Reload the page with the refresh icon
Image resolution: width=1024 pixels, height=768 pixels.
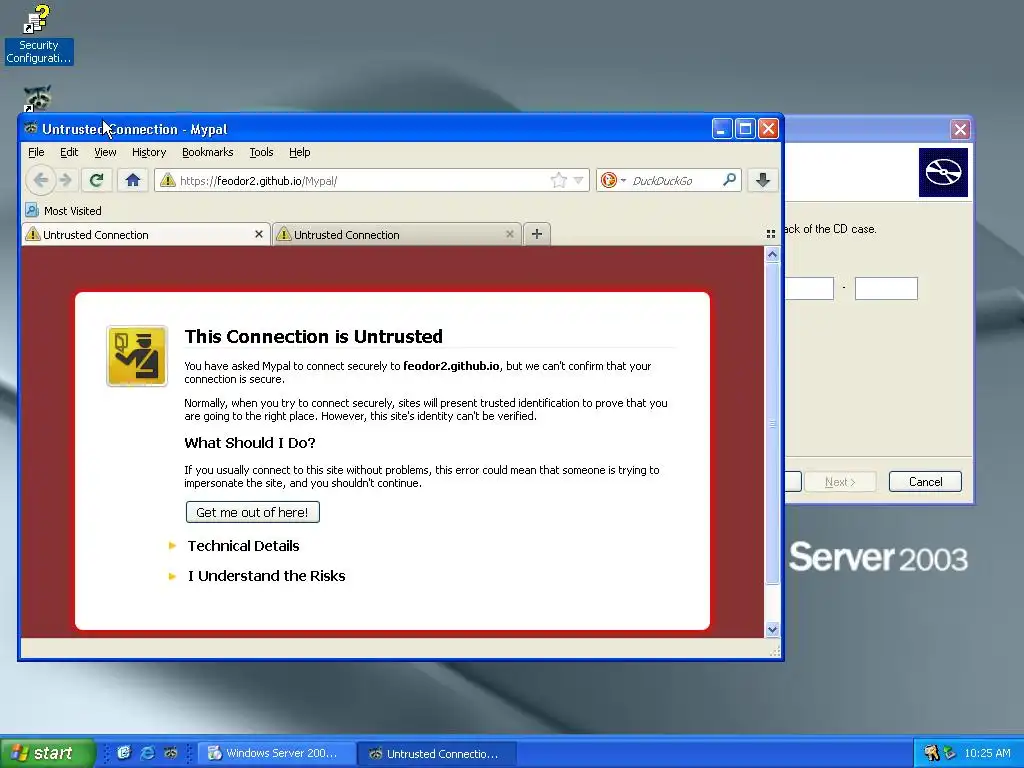pos(97,180)
